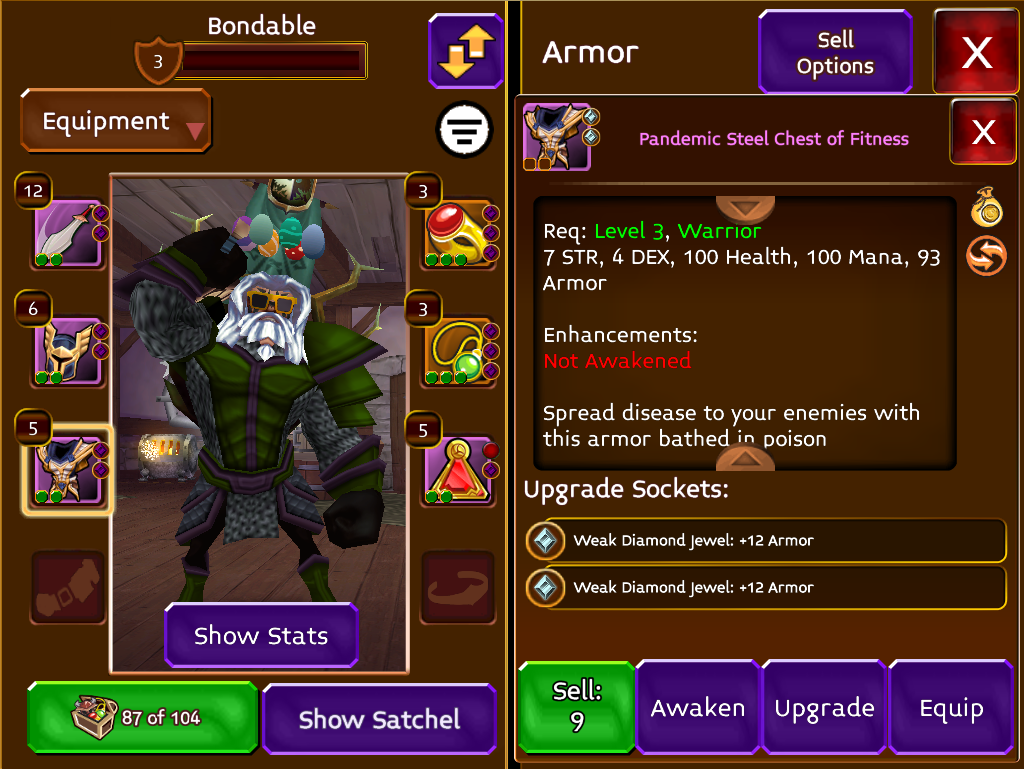The height and width of the screenshot is (769, 1024).
Task: Collapse item description using top arrow
Action: tap(745, 209)
